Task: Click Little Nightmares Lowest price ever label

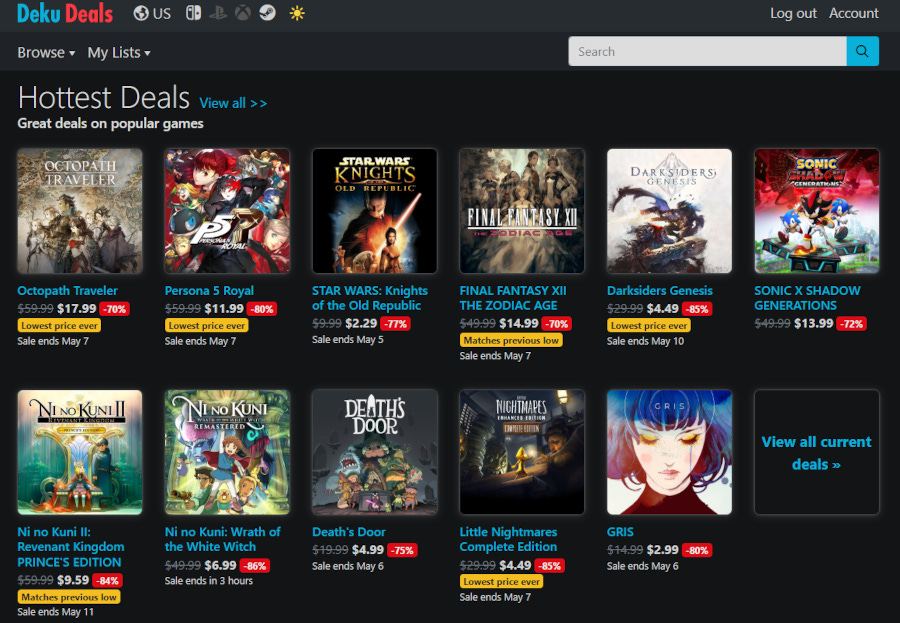Action: [x=502, y=582]
